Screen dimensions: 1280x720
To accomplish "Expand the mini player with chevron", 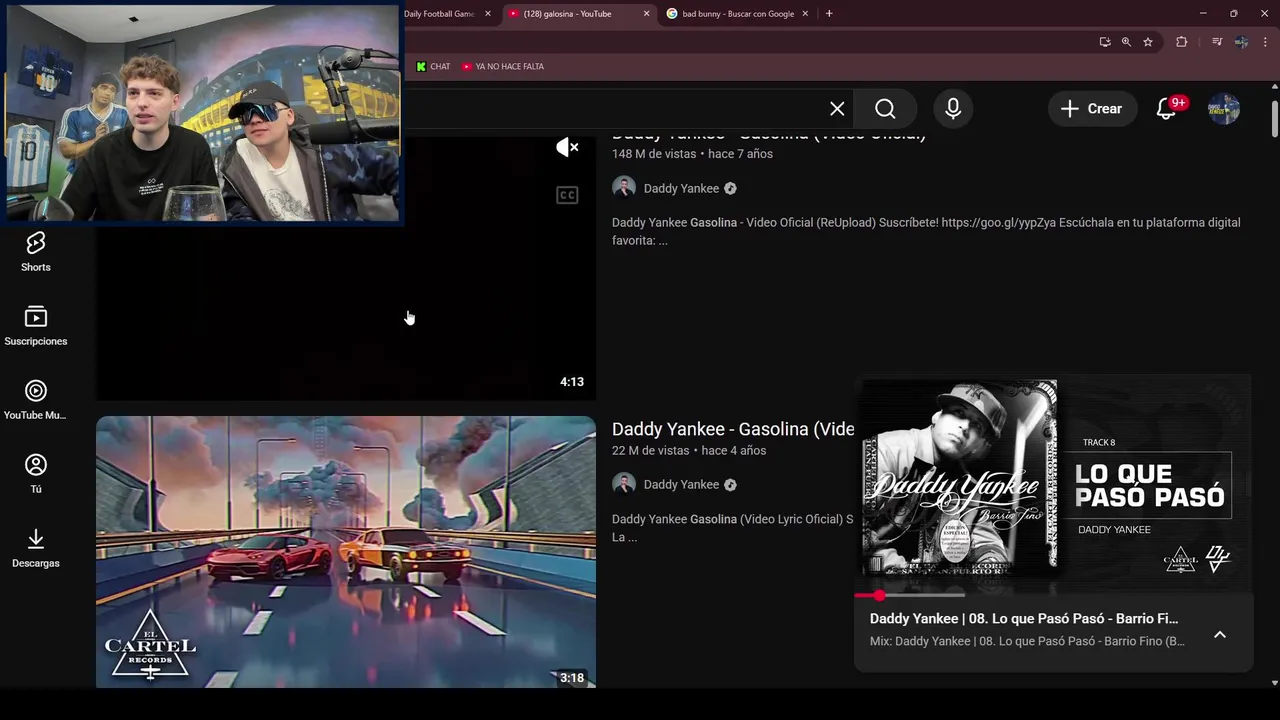I will pyautogui.click(x=1220, y=634).
